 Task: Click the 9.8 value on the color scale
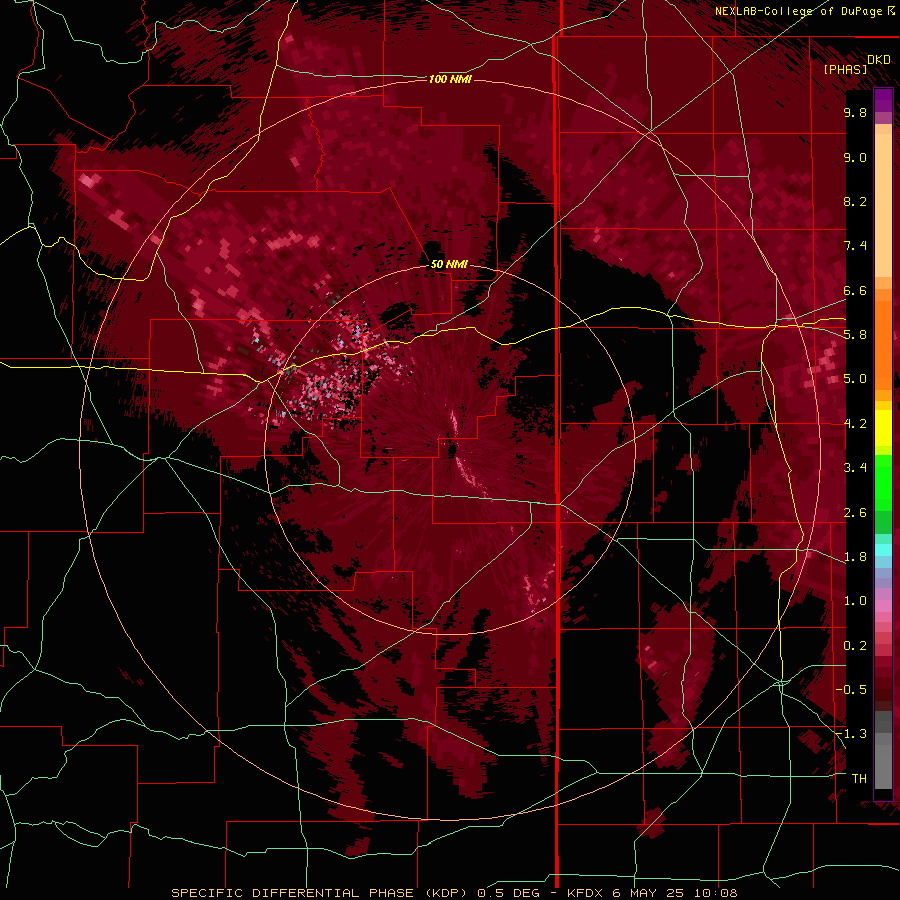coord(855,112)
